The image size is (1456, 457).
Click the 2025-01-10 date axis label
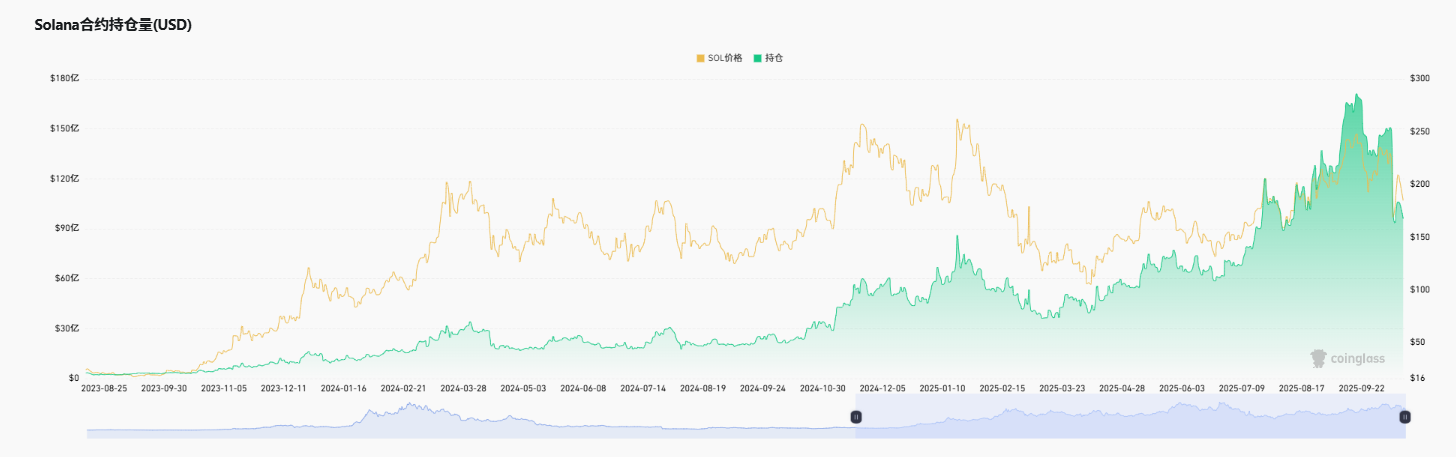click(942, 387)
